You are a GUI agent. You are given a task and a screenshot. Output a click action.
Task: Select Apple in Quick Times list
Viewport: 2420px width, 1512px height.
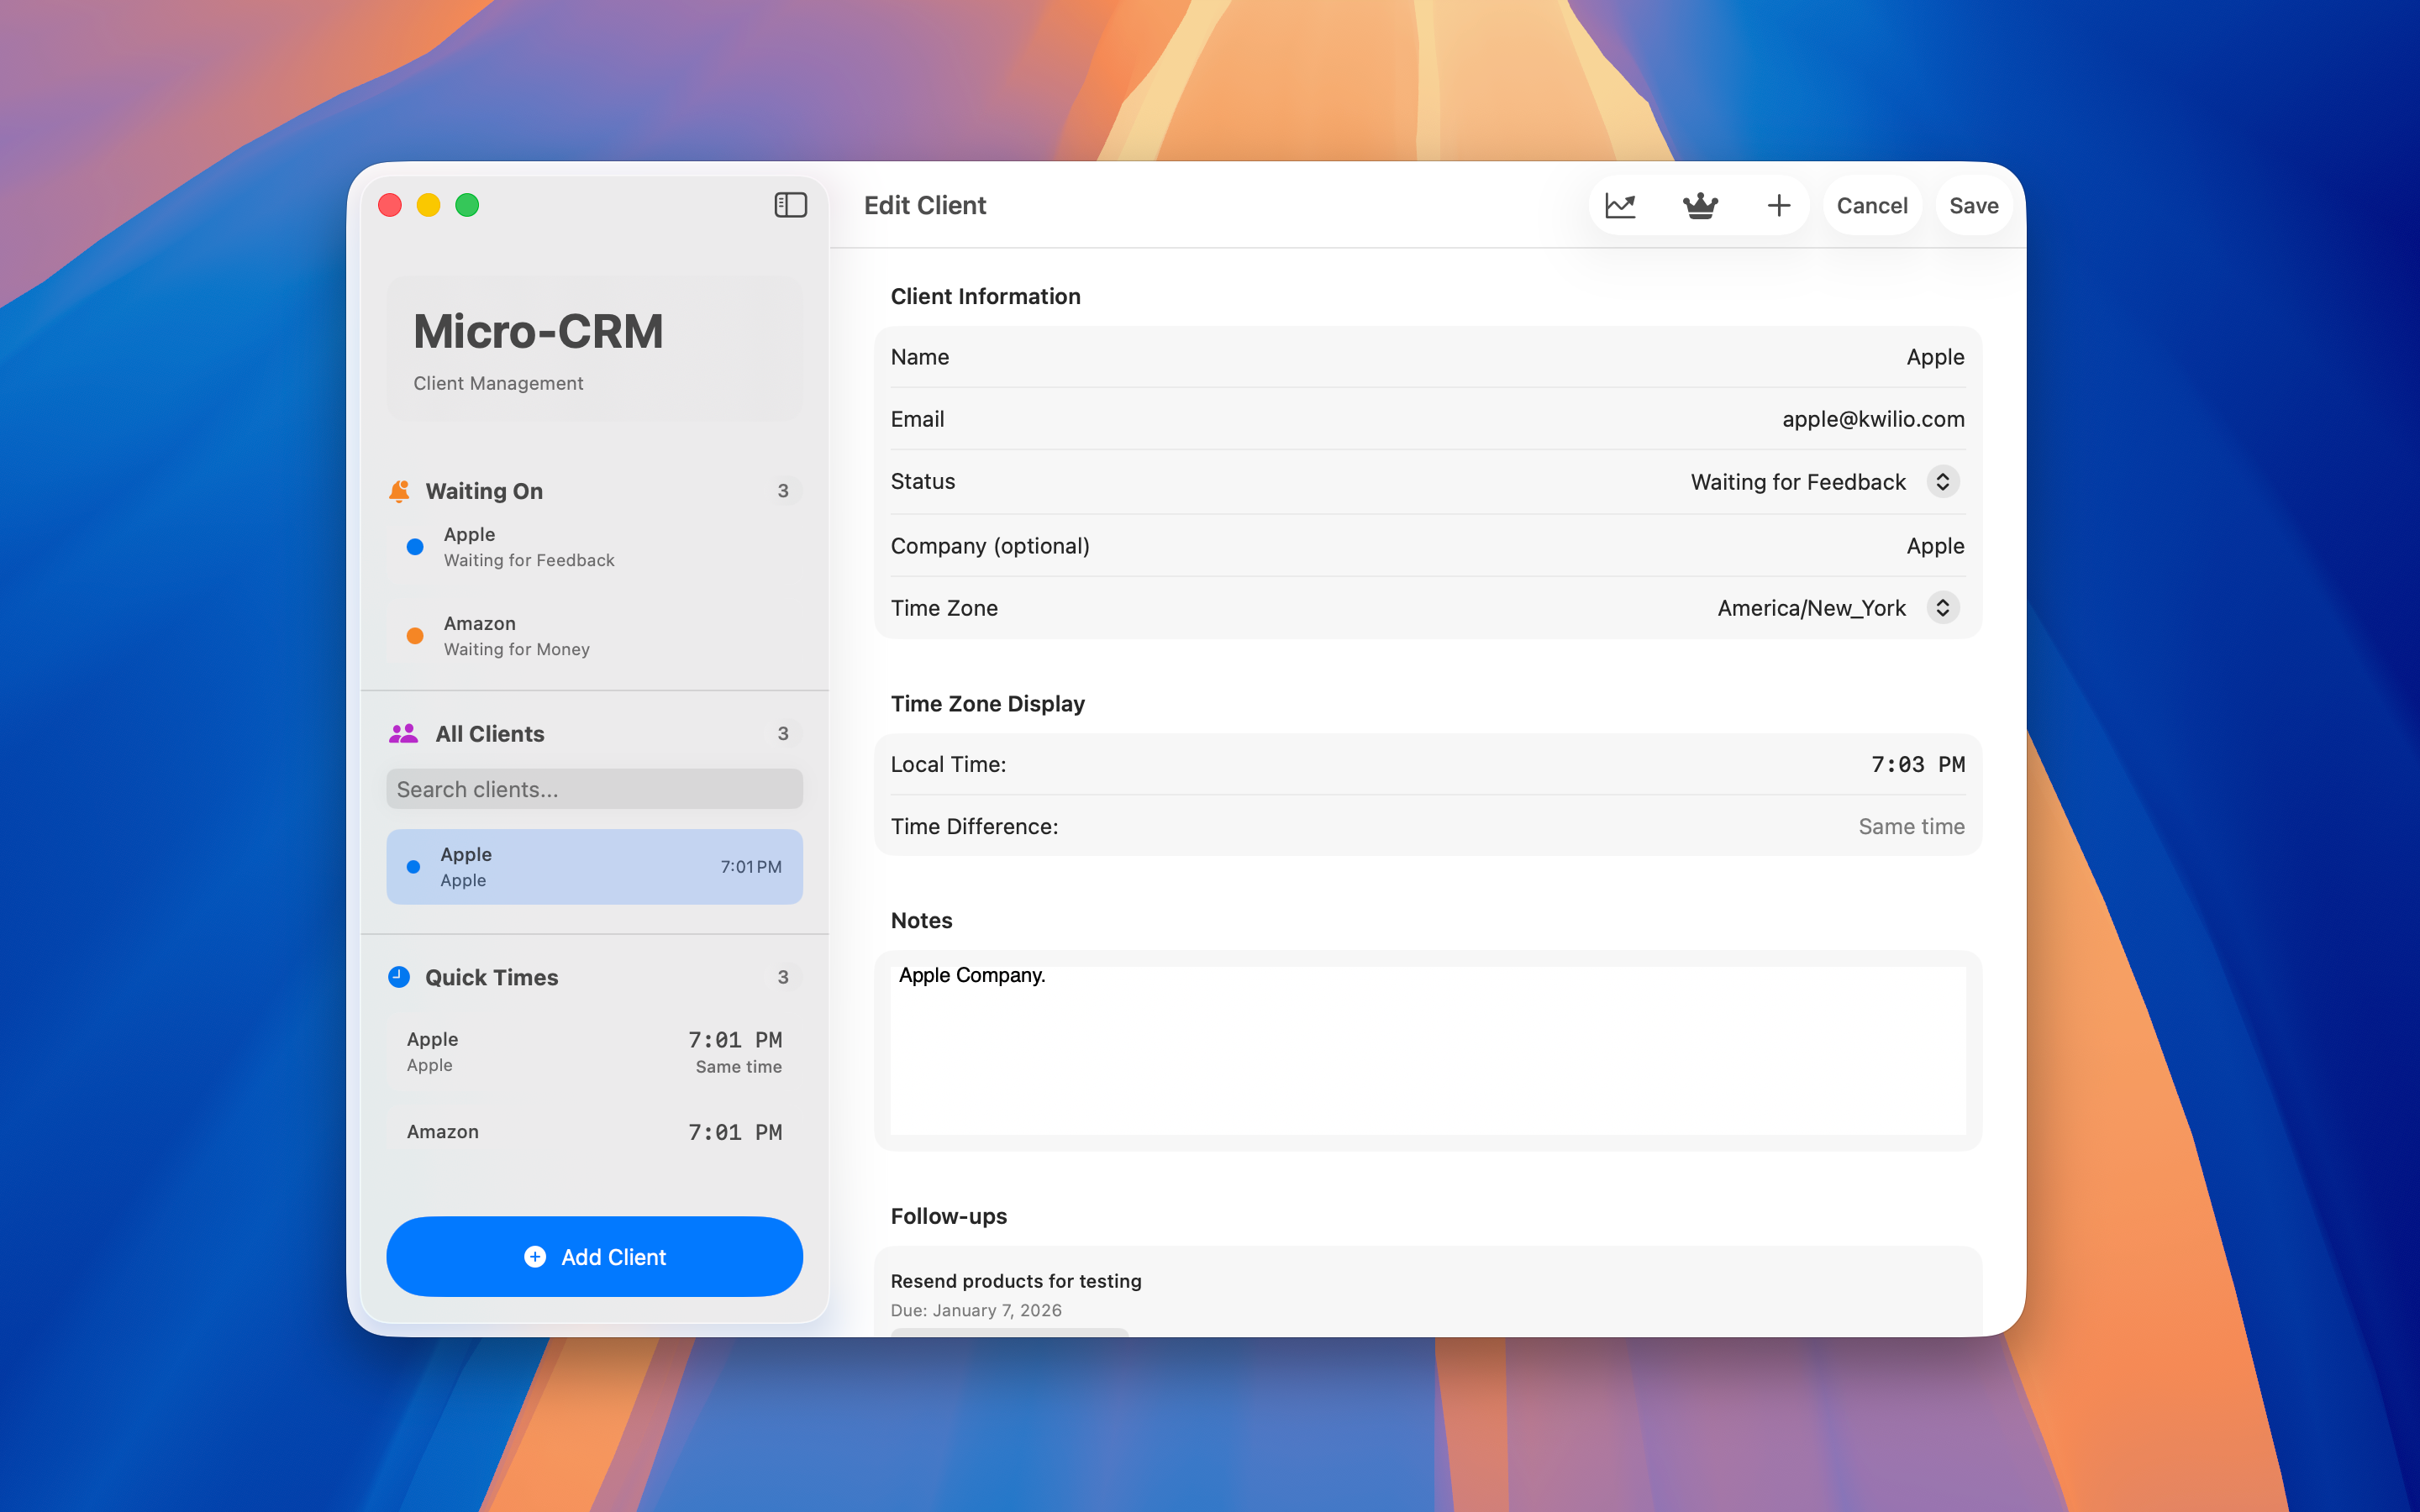pos(594,1052)
